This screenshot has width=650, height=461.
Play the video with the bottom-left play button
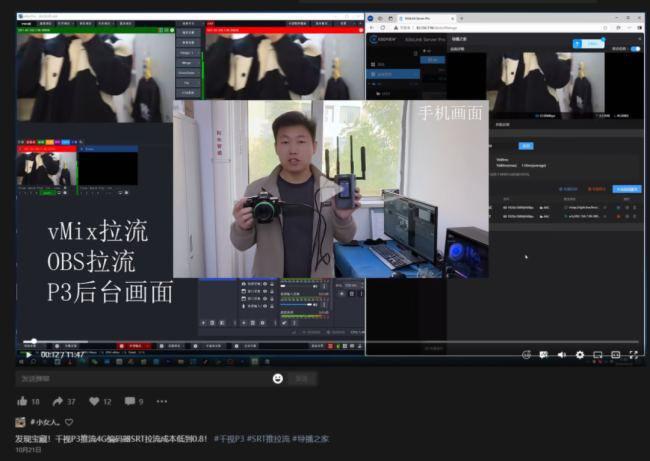point(28,355)
